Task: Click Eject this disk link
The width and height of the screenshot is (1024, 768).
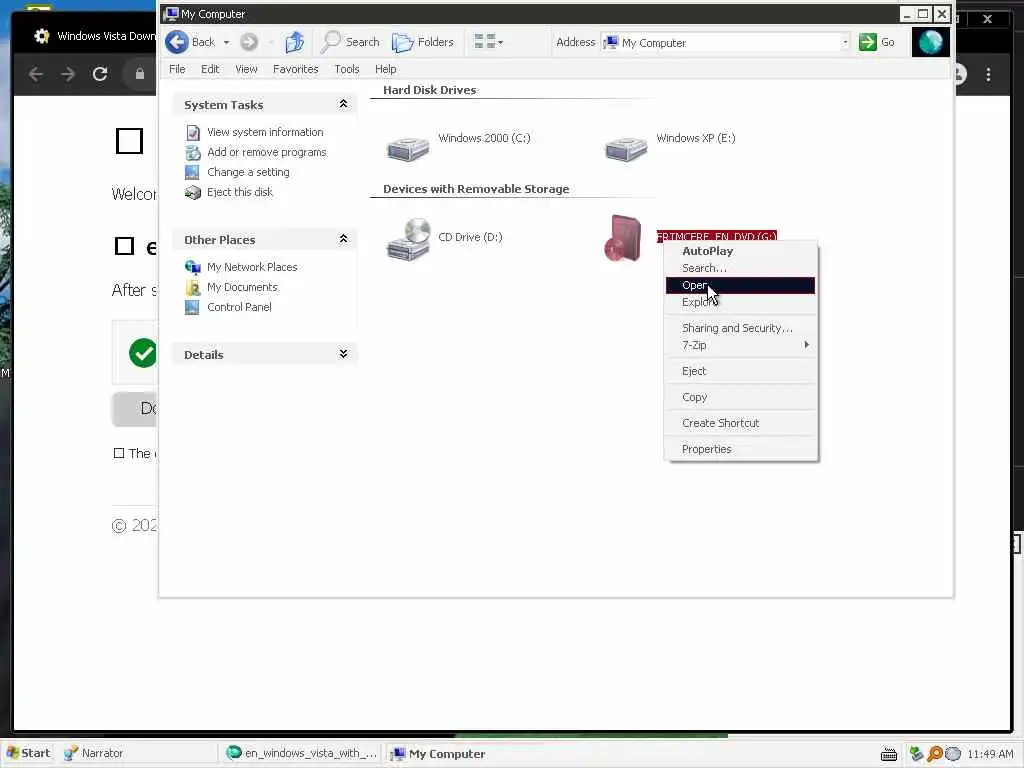Action: pyautogui.click(x=240, y=192)
